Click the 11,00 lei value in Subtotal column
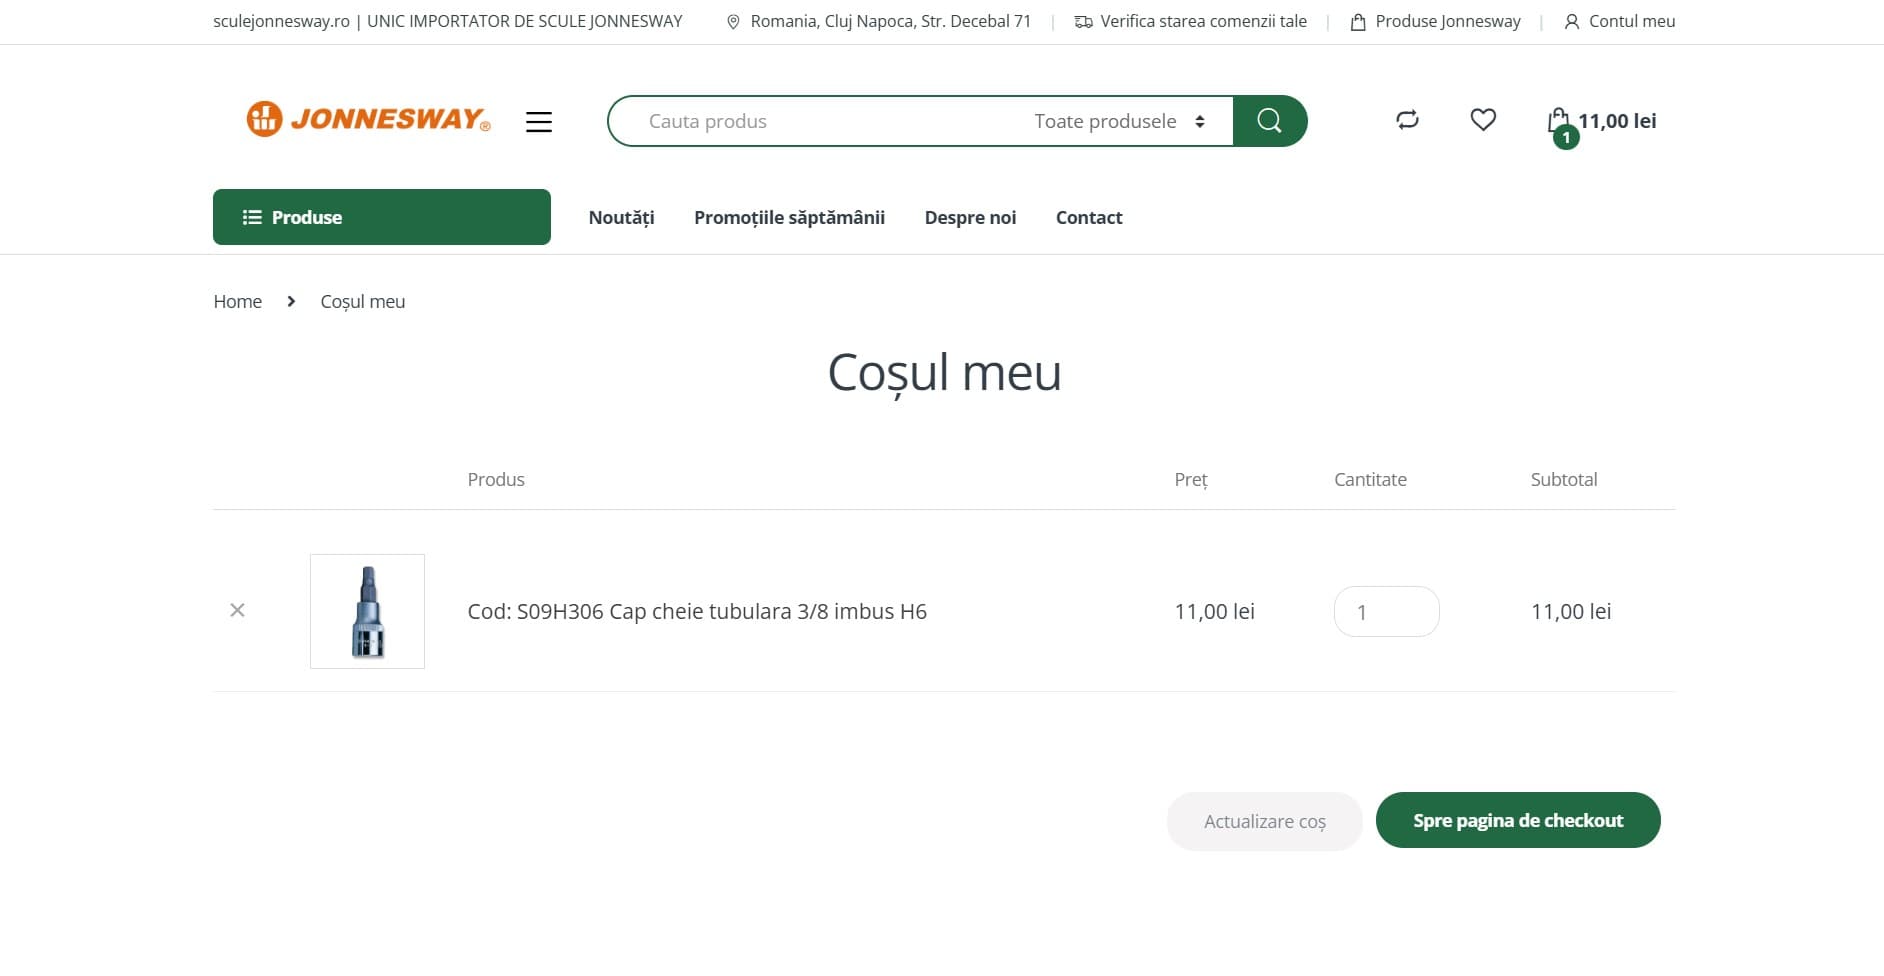The height and width of the screenshot is (976, 1884). pyautogui.click(x=1571, y=611)
